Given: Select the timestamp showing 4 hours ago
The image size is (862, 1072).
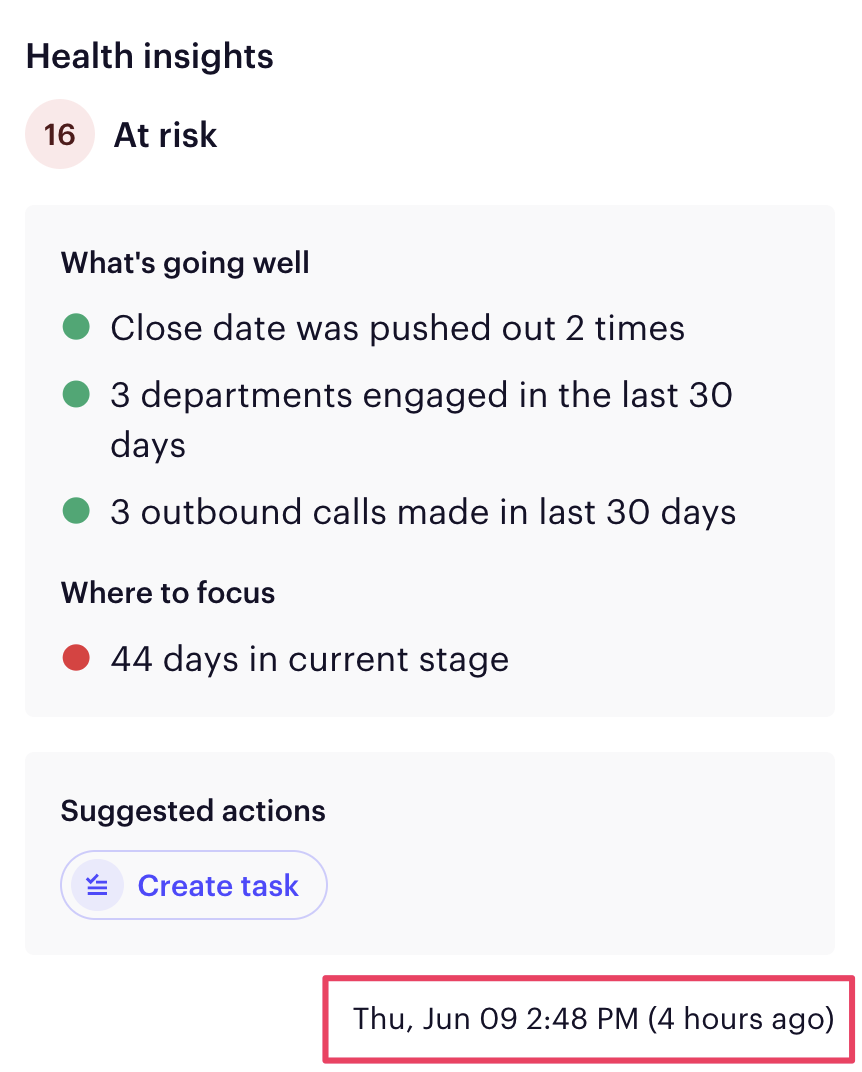Looking at the screenshot, I should tap(592, 1018).
